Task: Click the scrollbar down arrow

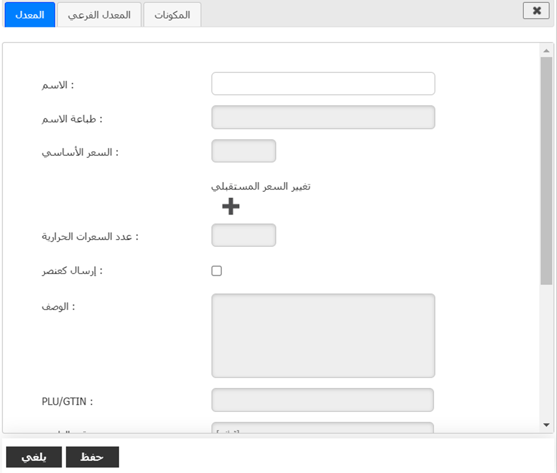Action: click(546, 425)
